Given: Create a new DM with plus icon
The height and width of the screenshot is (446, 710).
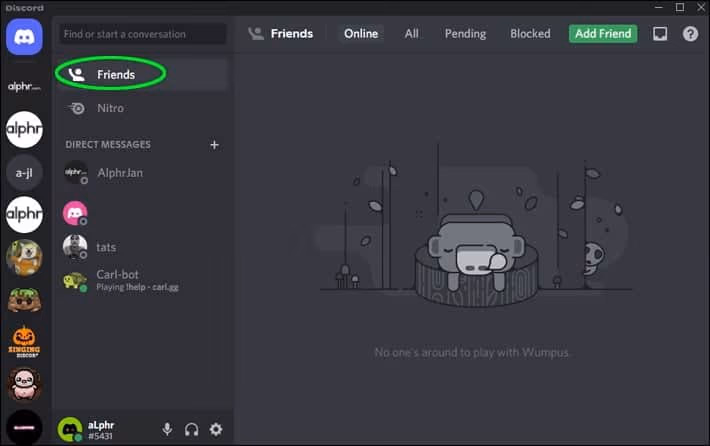Looking at the screenshot, I should [214, 145].
